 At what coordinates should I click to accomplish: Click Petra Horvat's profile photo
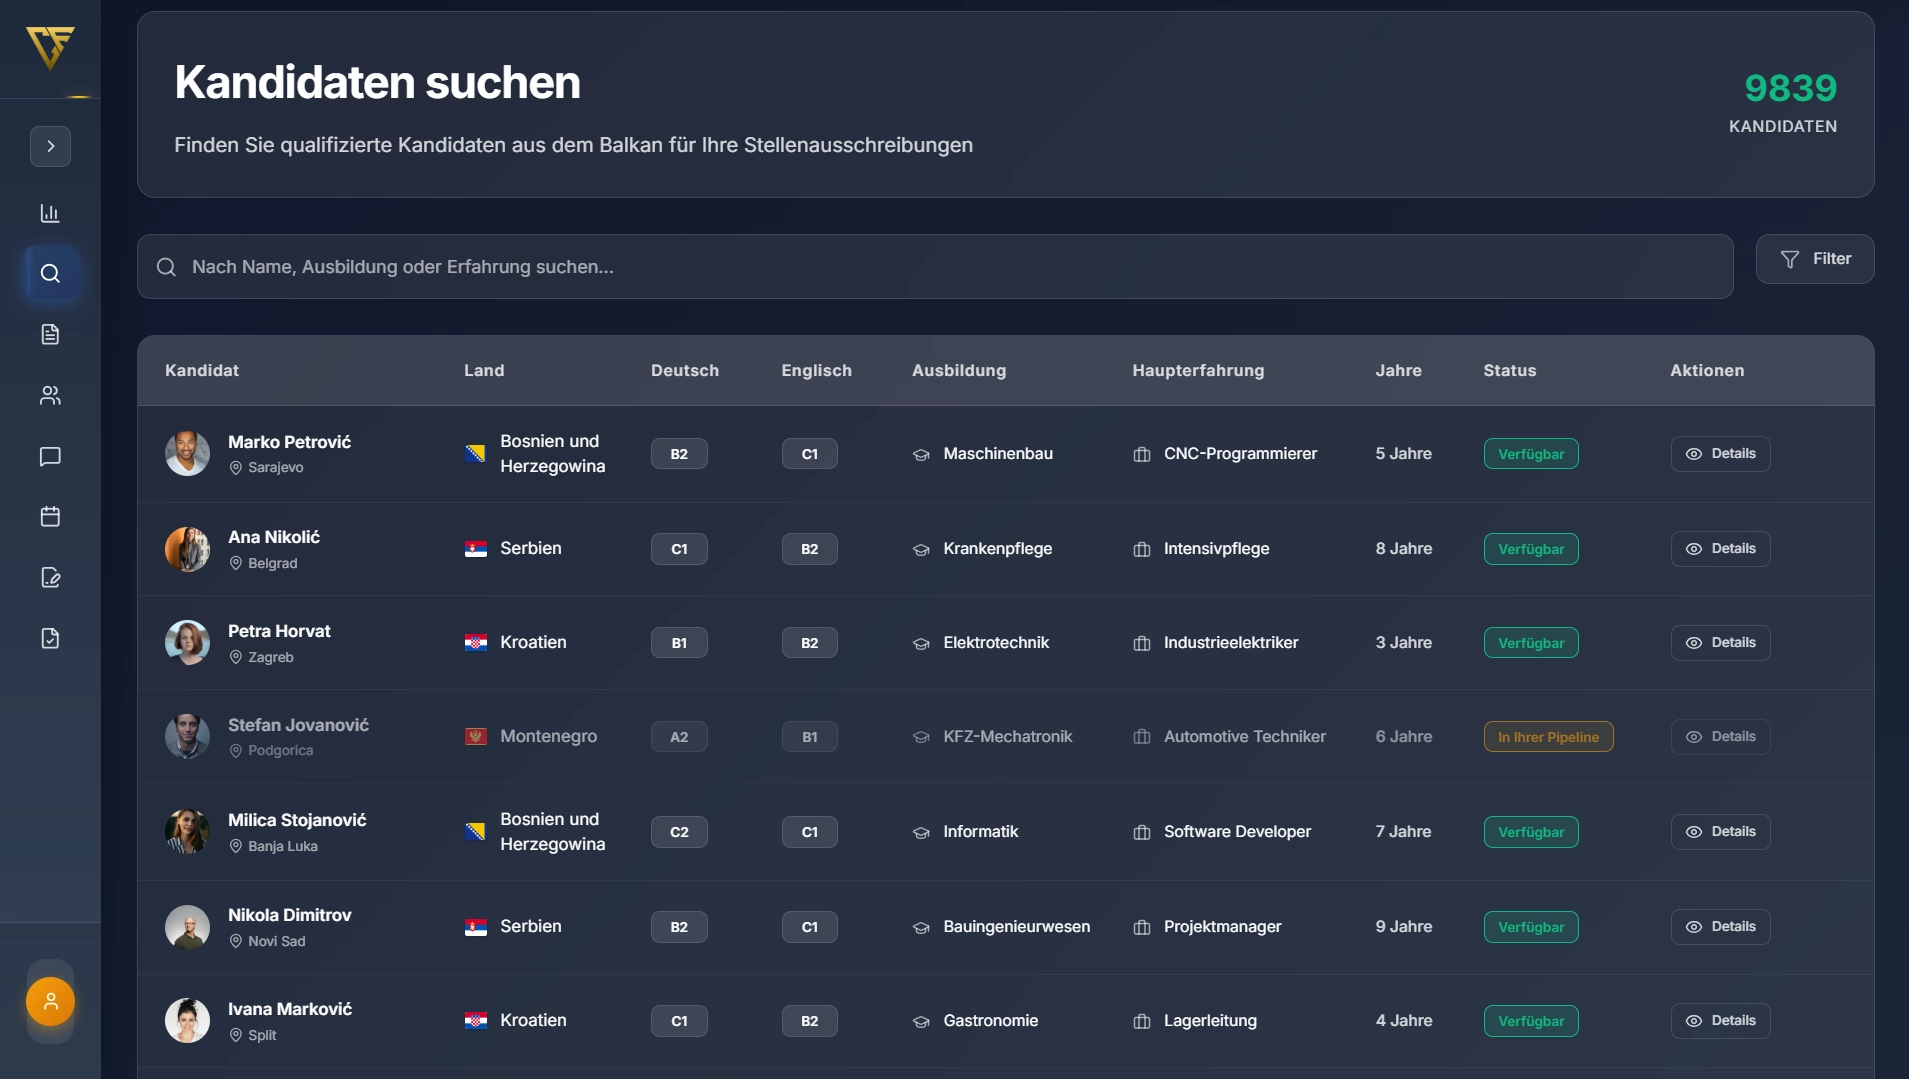(x=187, y=643)
